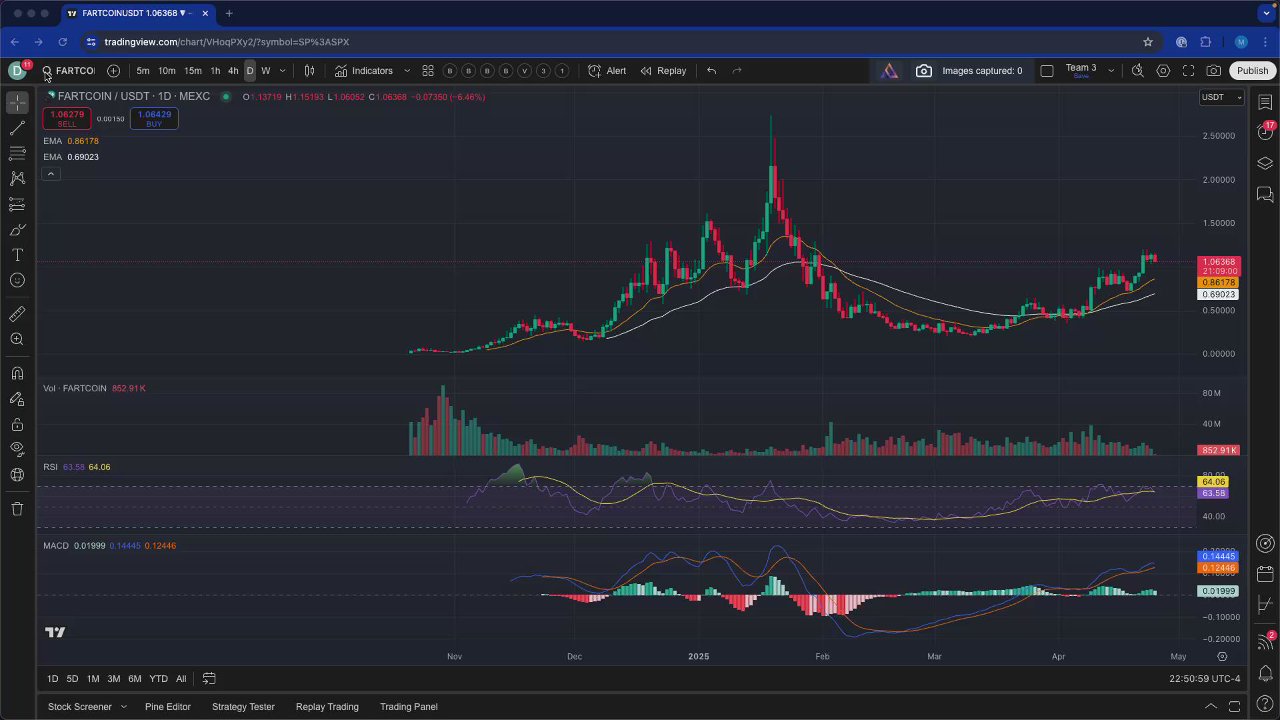Viewport: 1280px width, 720px height.
Task: Open the Strategy Tester tab
Action: coord(243,707)
